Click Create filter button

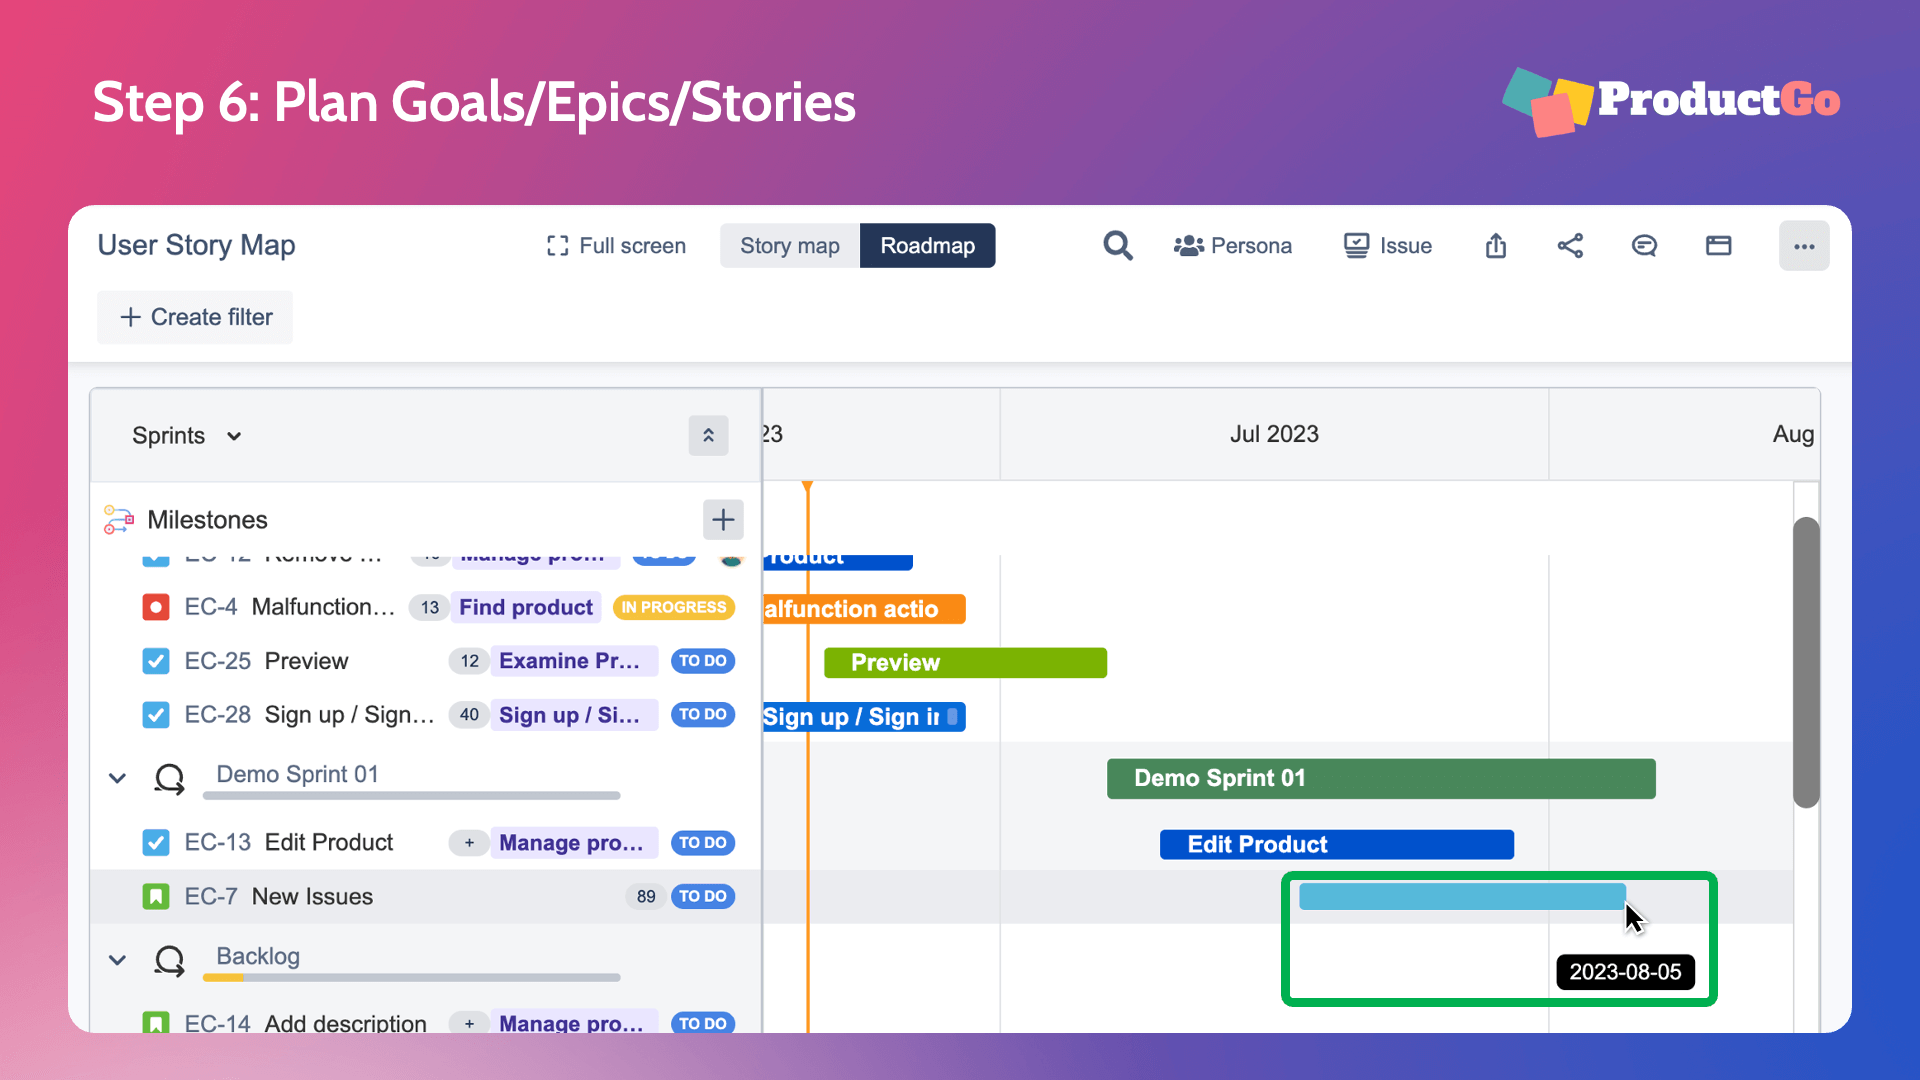[x=195, y=317]
